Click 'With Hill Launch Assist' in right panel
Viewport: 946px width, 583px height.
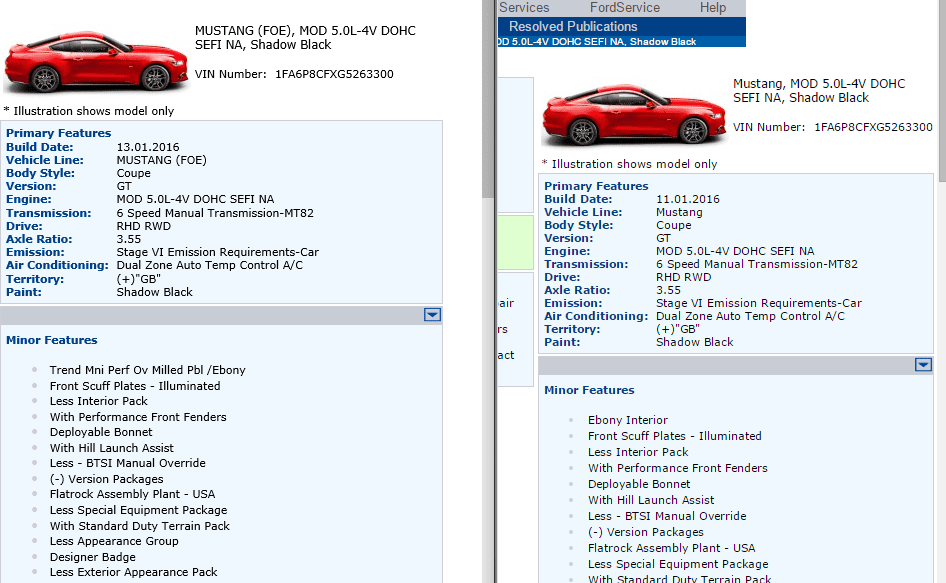(651, 500)
